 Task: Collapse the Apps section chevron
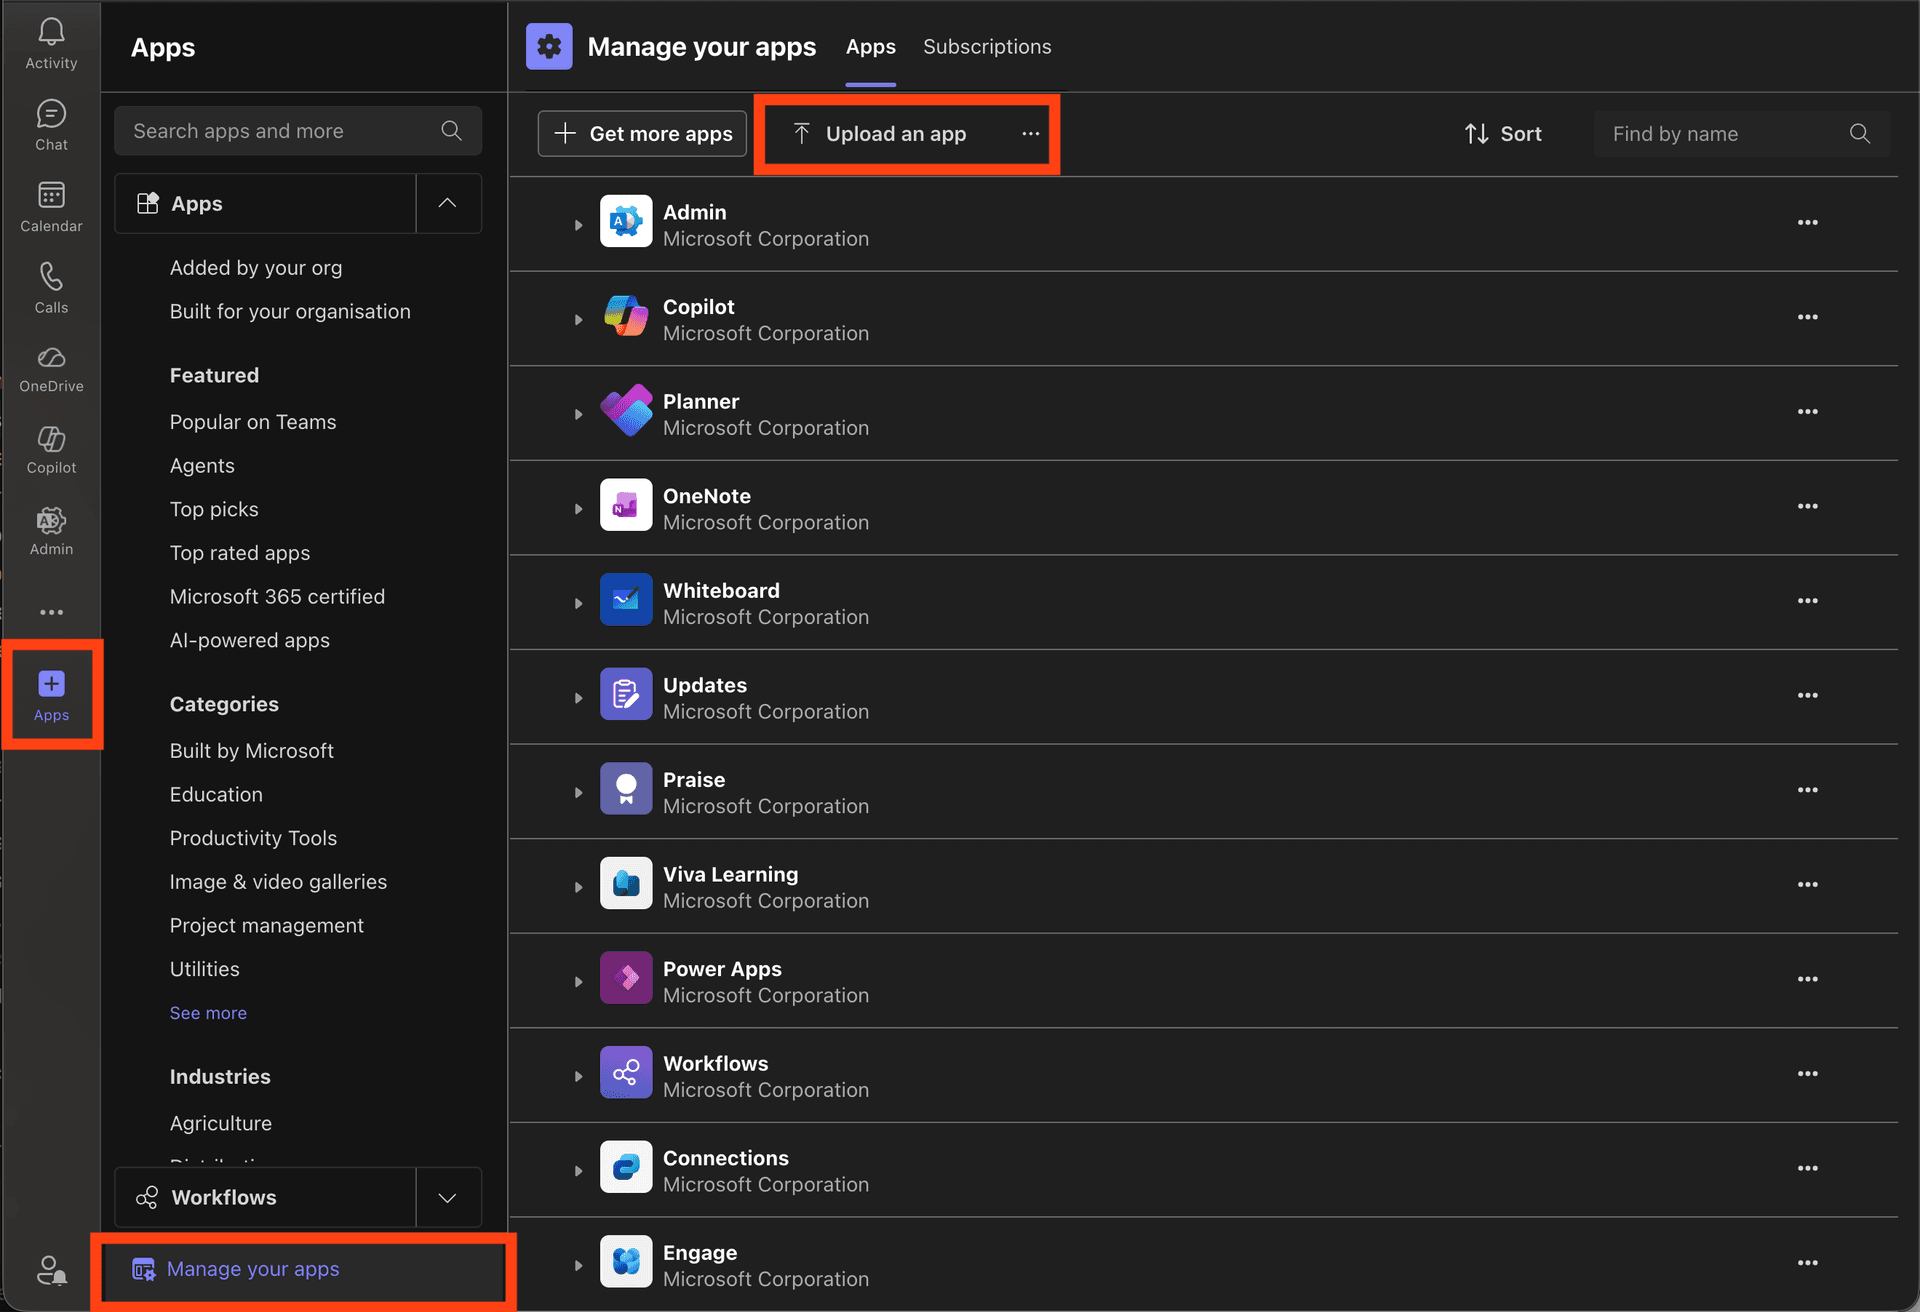click(x=448, y=203)
